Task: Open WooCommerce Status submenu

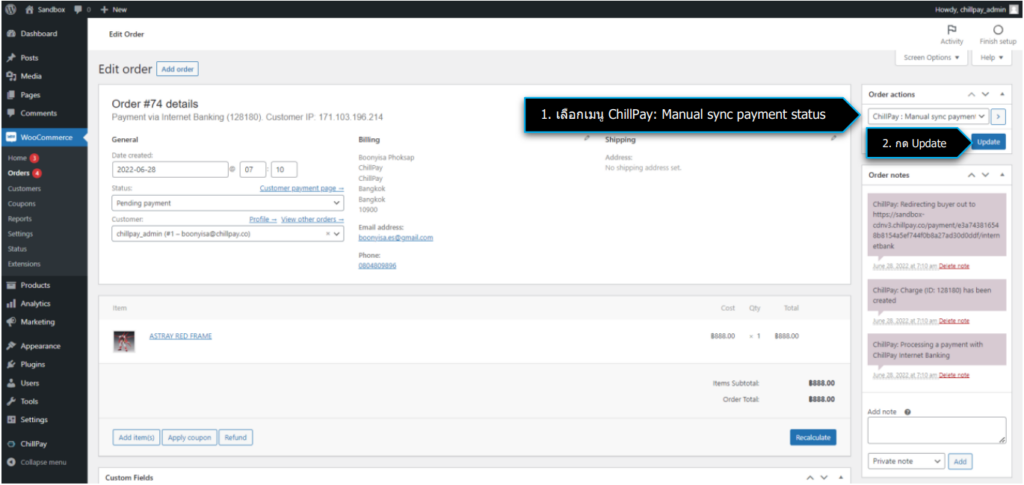Action: pos(18,249)
